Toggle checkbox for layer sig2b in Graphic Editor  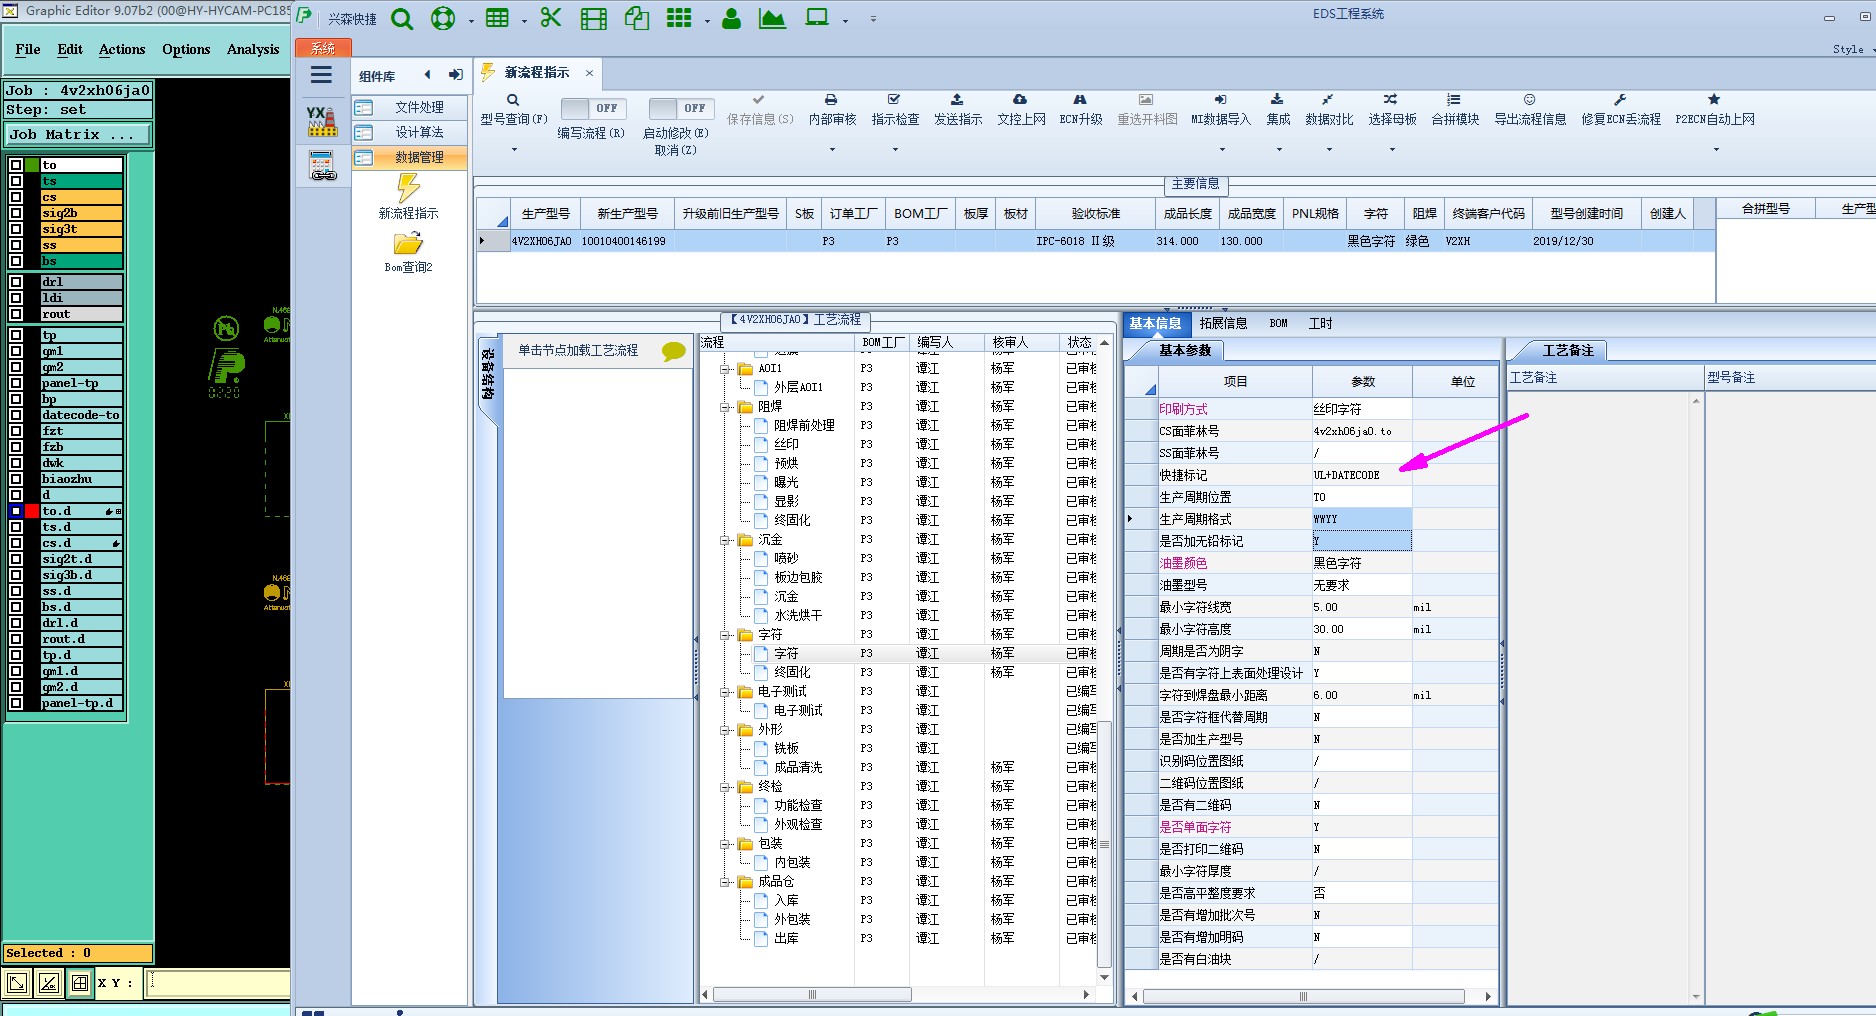pos(16,213)
